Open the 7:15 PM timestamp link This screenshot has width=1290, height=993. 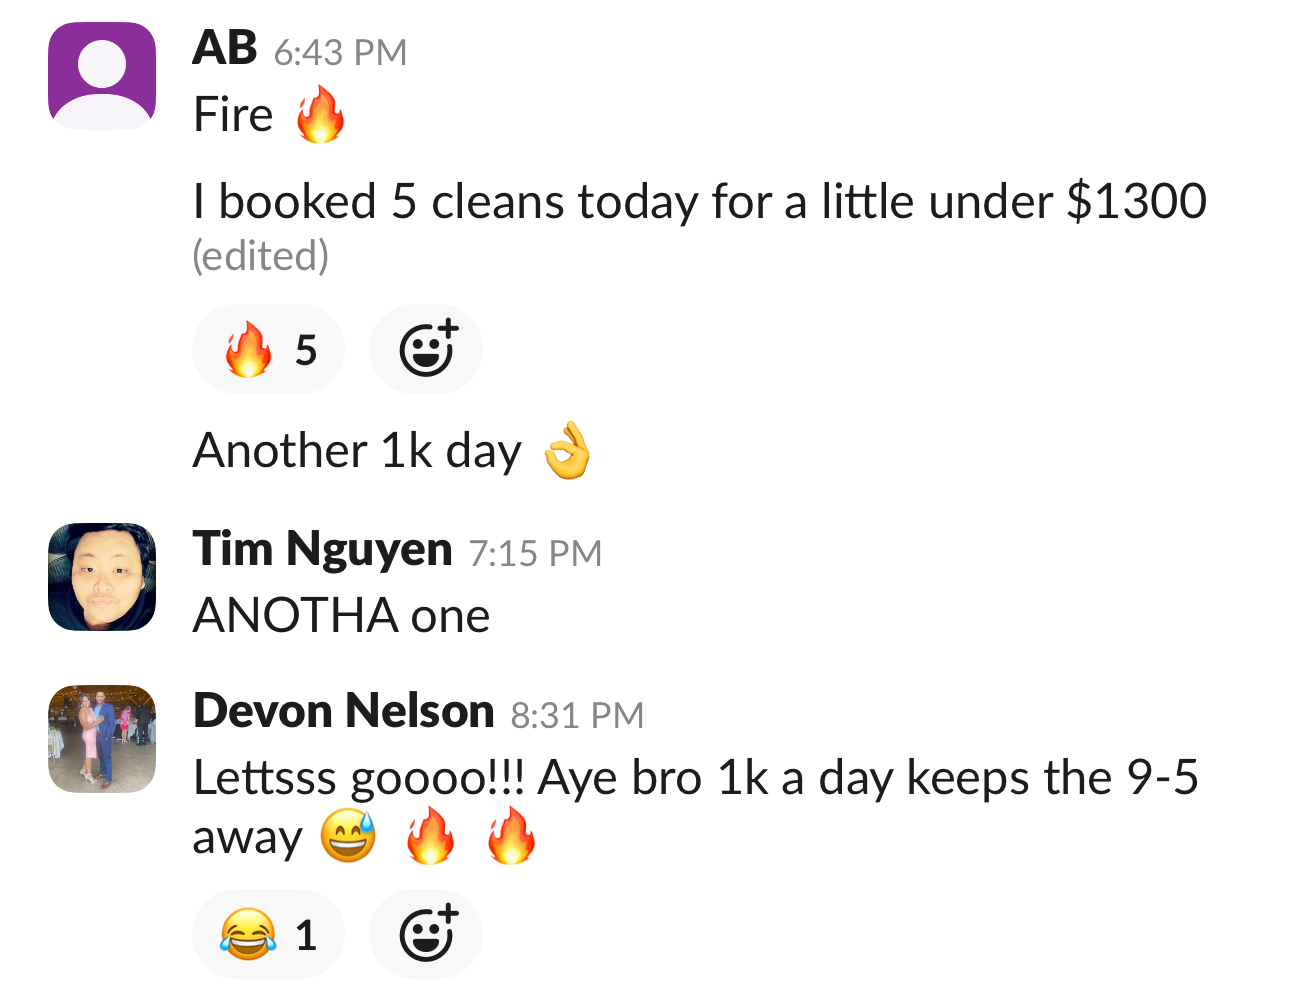pyautogui.click(x=535, y=553)
